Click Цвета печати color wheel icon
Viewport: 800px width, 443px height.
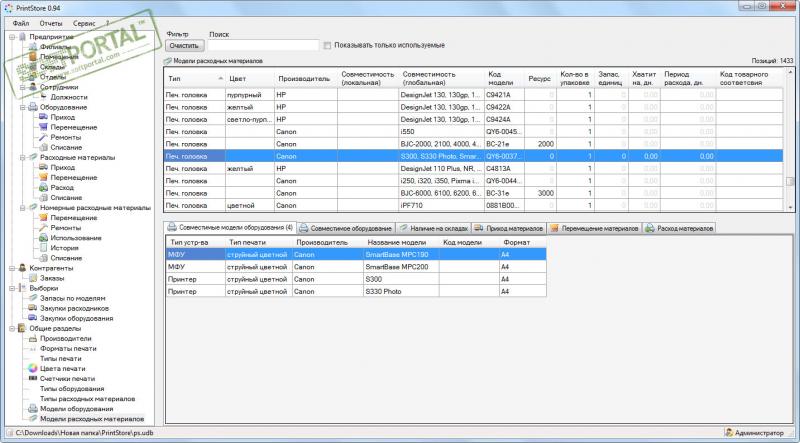tap(33, 368)
